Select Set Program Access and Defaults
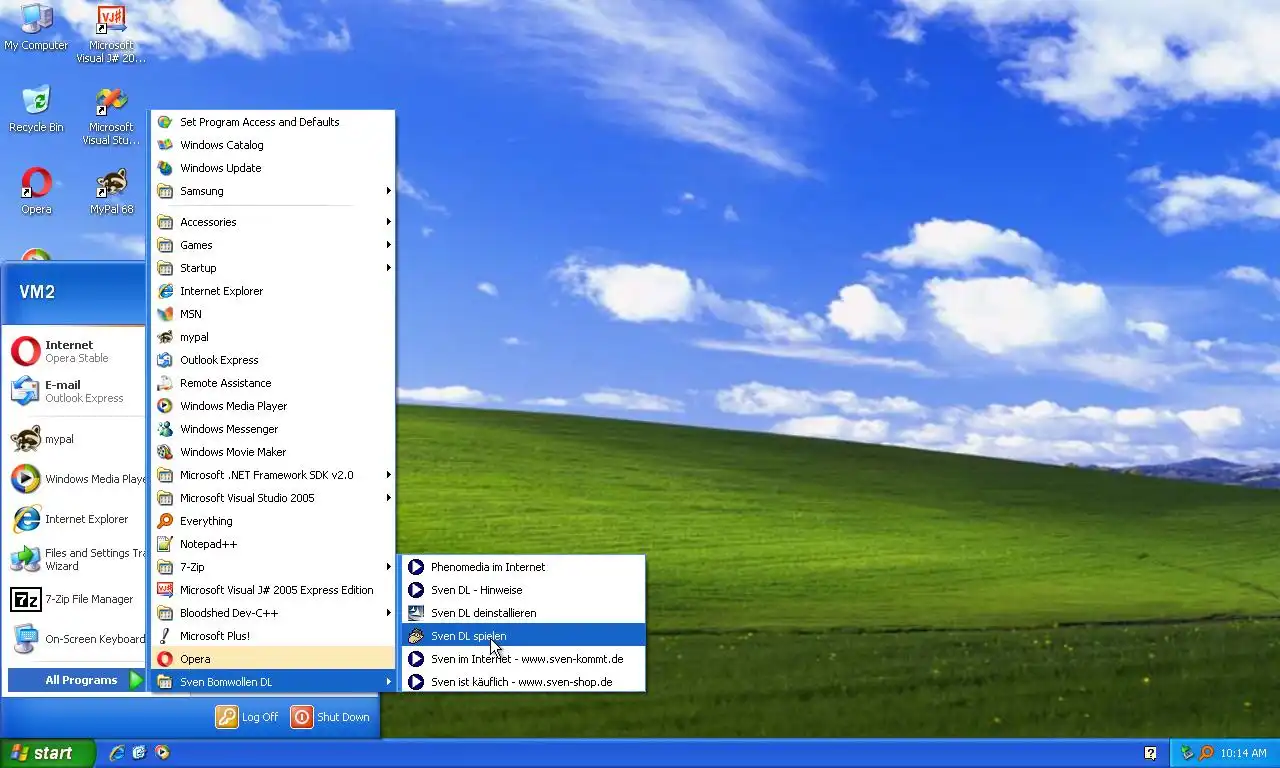Screen dimensions: 1280x768 pos(273,122)
